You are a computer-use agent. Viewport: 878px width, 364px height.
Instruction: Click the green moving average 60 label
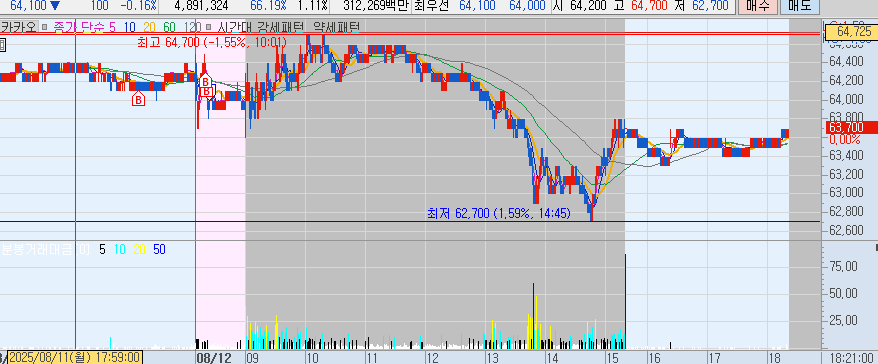(x=169, y=26)
